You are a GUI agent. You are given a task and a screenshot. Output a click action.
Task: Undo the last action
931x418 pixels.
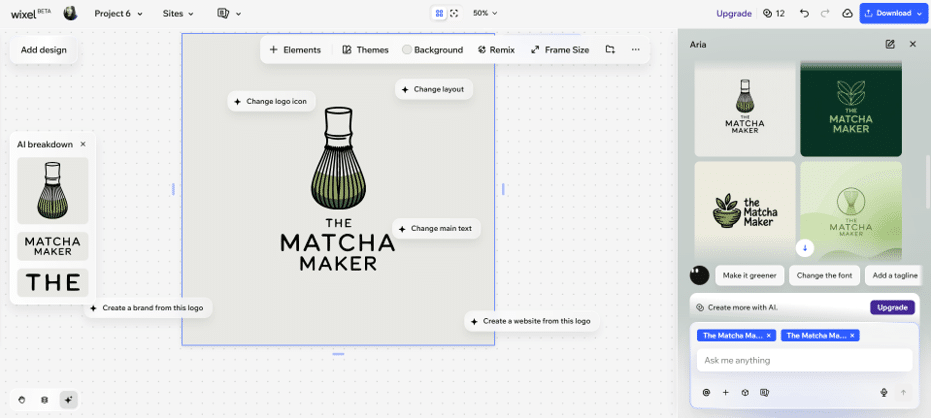805,14
